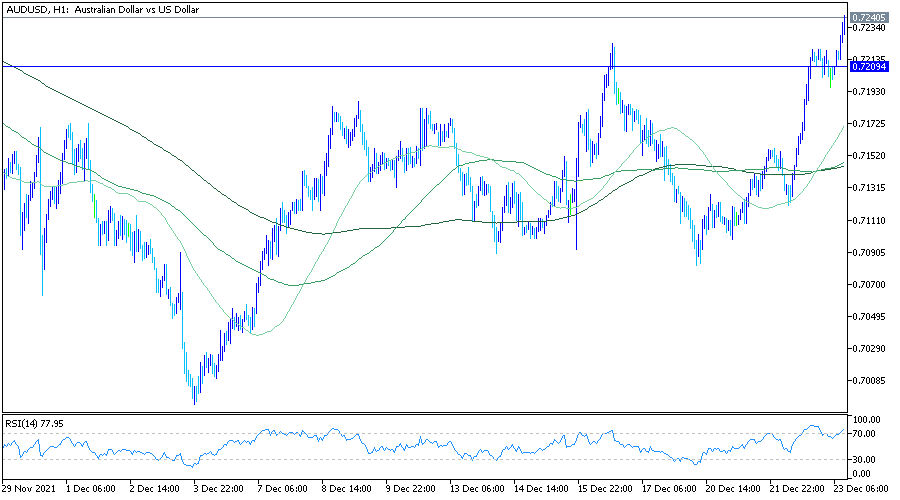
Task: Click RSI scale value 70.00
Action: pos(864,434)
